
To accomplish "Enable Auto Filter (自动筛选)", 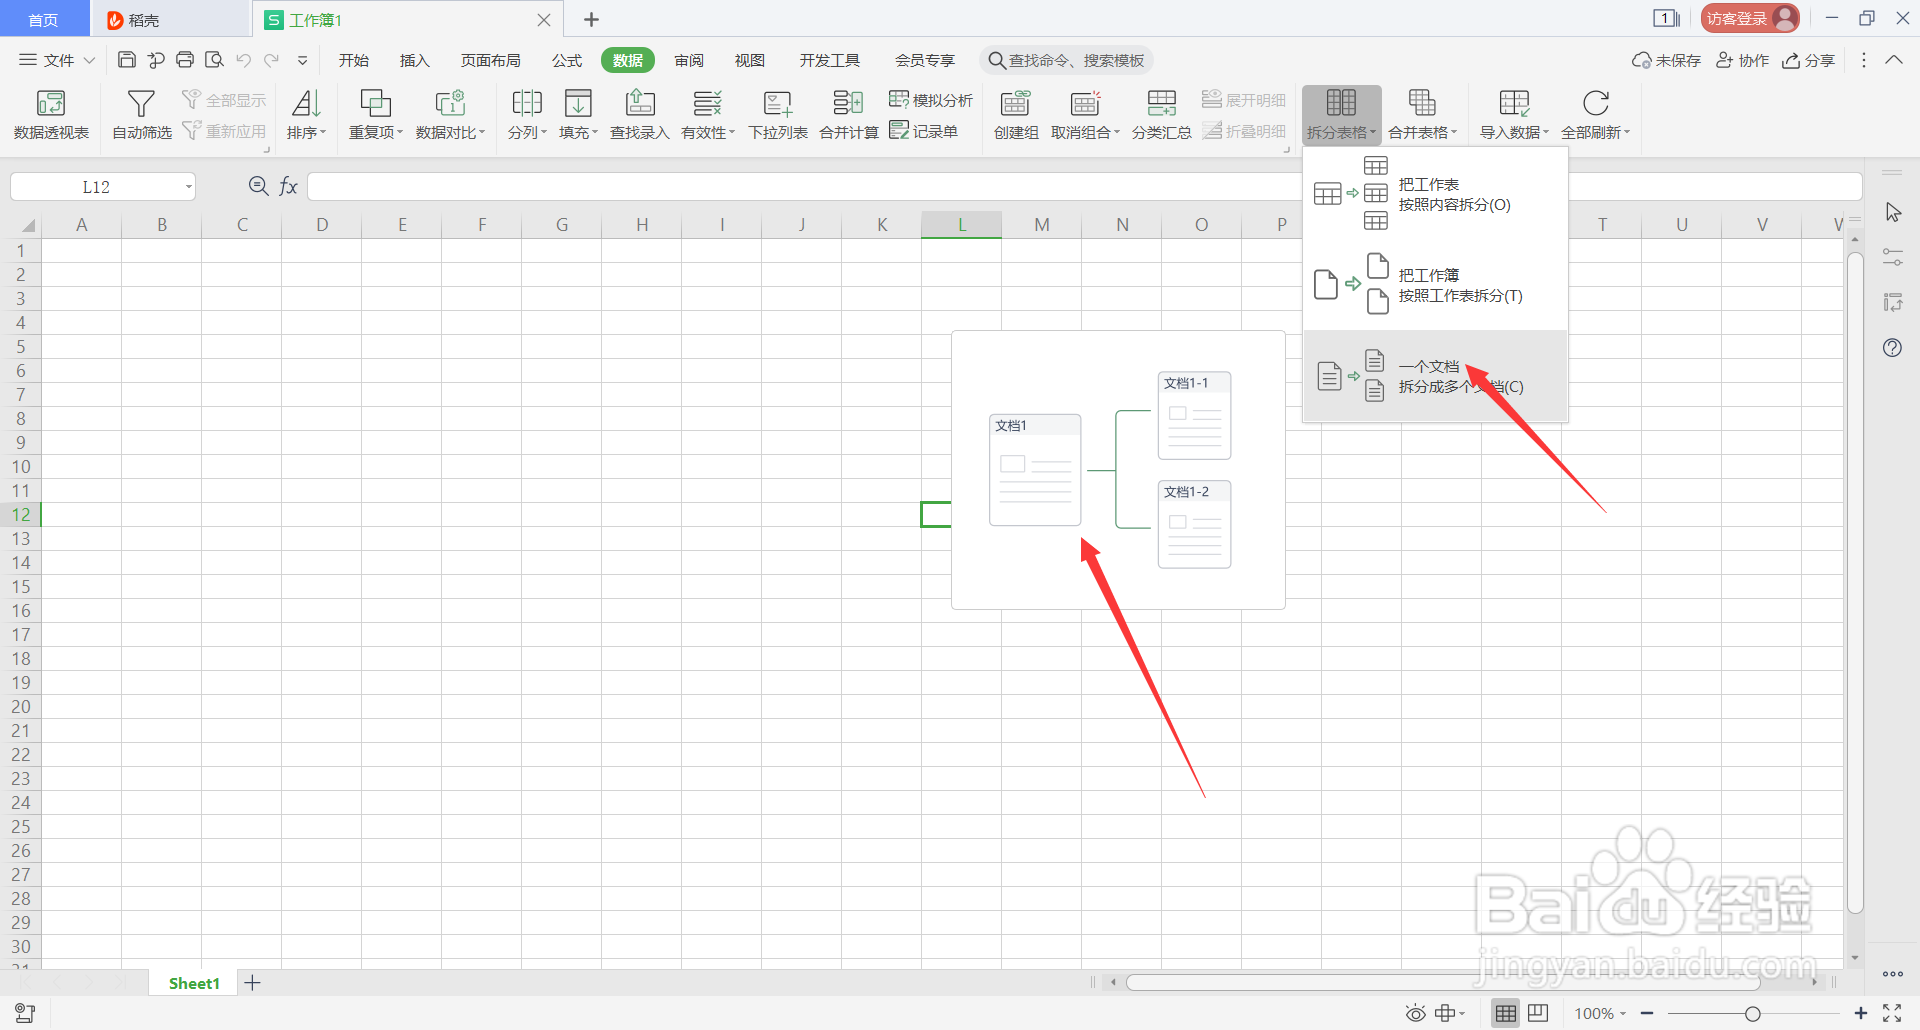I will 141,114.
